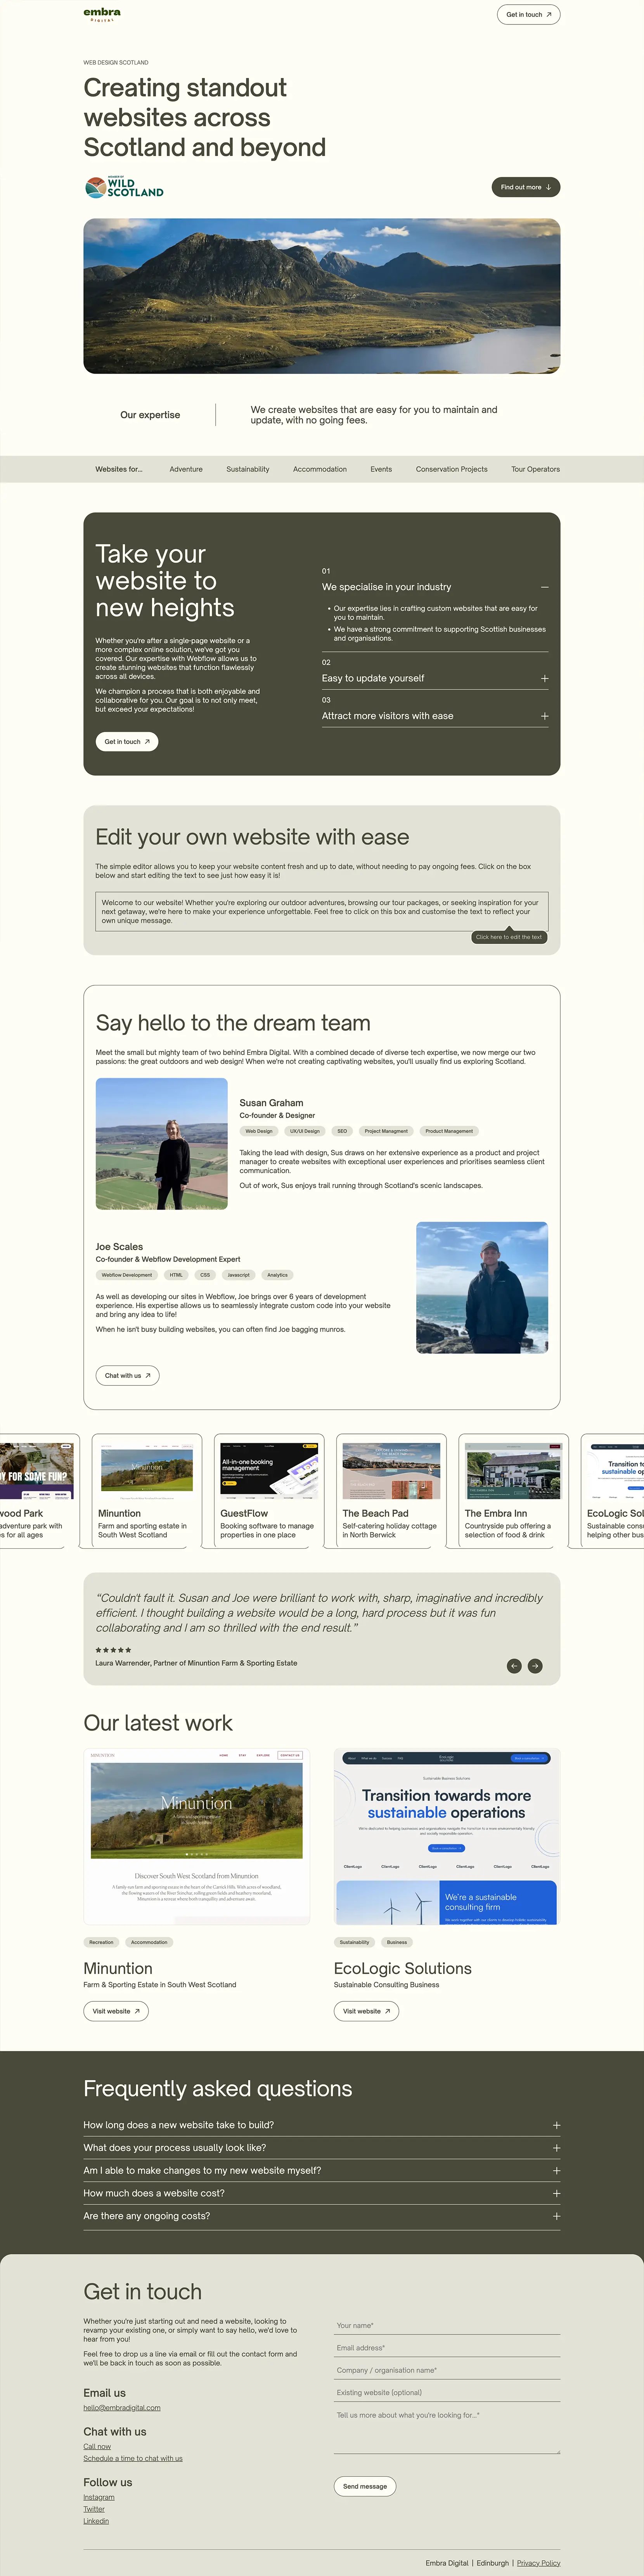Open The Embra Inn carousel card
Viewport: 644px width, 2576px height.
pos(513,1491)
